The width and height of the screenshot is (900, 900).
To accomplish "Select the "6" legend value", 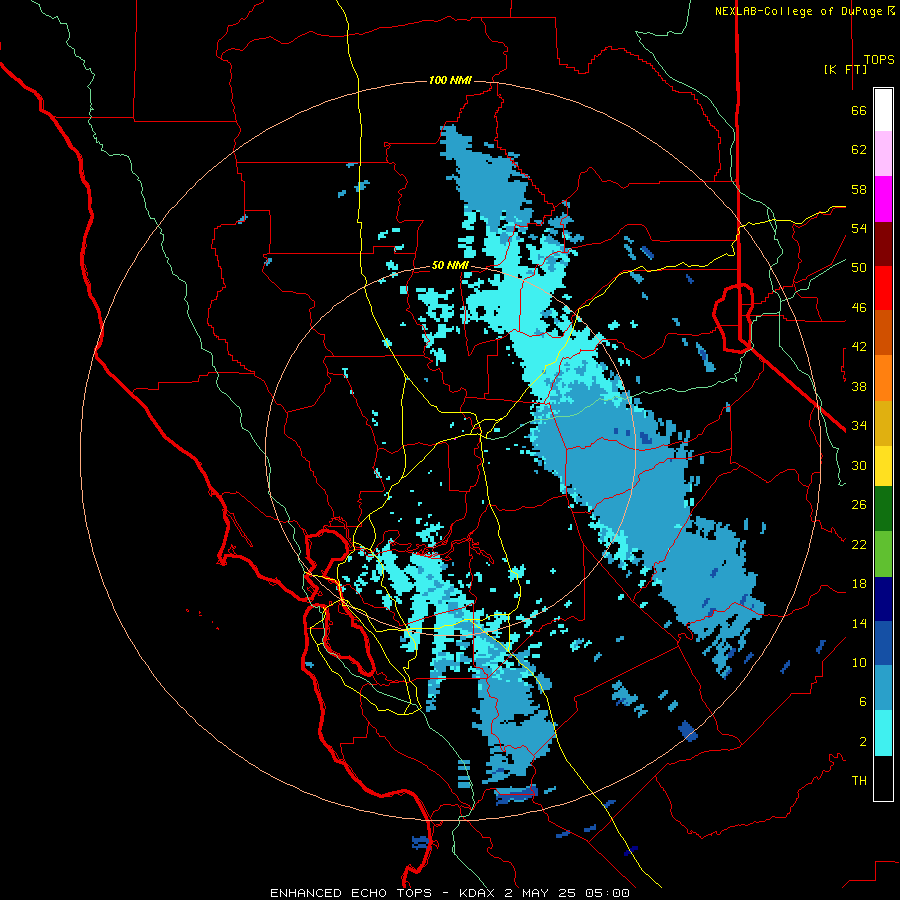I will (x=862, y=702).
